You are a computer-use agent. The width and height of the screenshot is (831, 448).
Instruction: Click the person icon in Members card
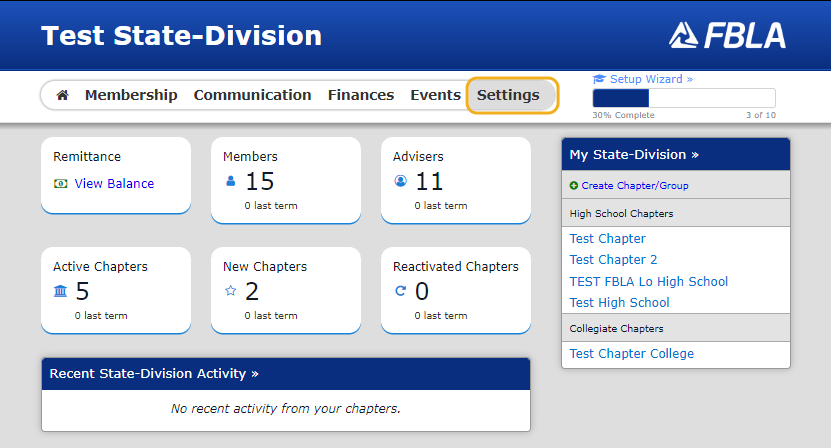pyautogui.click(x=231, y=181)
